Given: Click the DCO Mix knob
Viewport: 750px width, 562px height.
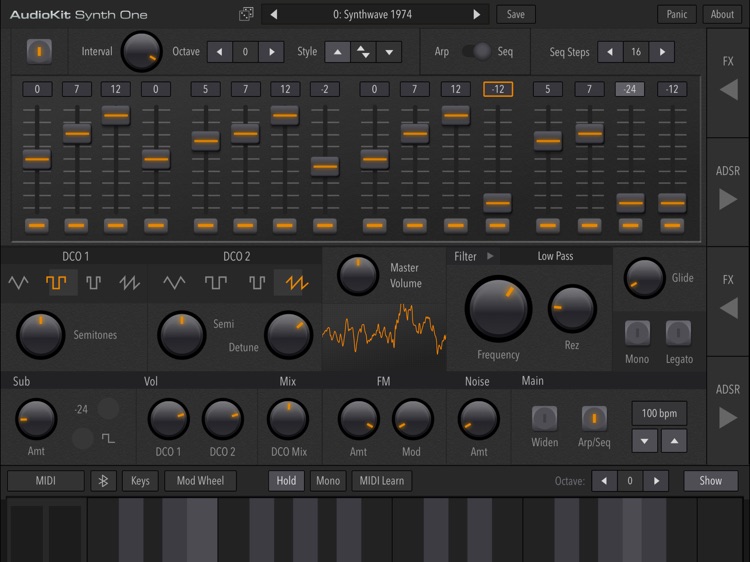Looking at the screenshot, I should click(287, 419).
